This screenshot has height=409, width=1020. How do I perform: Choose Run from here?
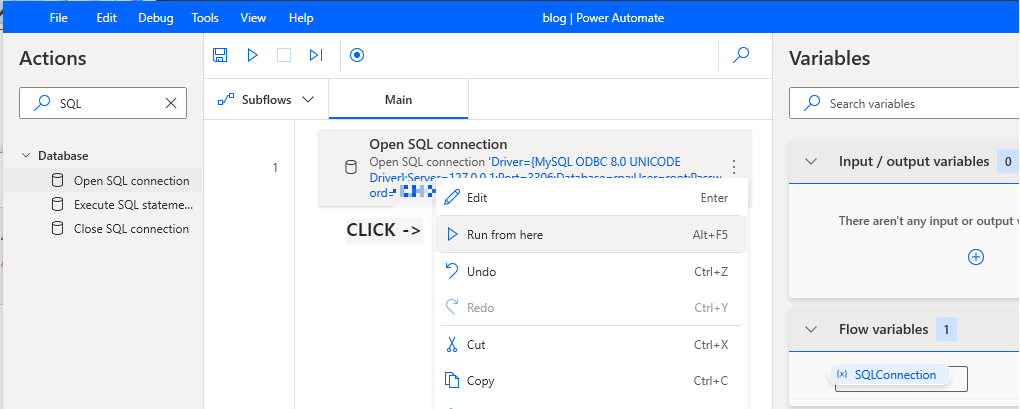pyautogui.click(x=590, y=235)
